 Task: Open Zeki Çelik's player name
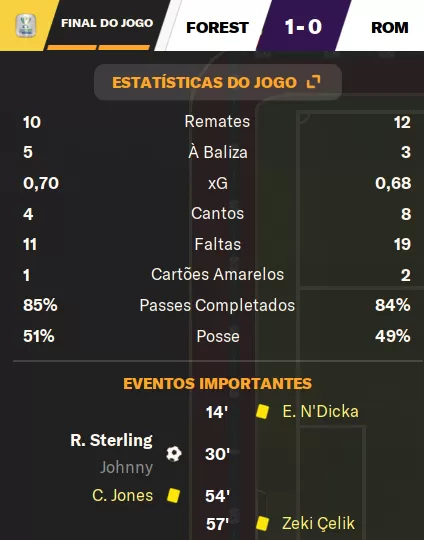click(318, 523)
